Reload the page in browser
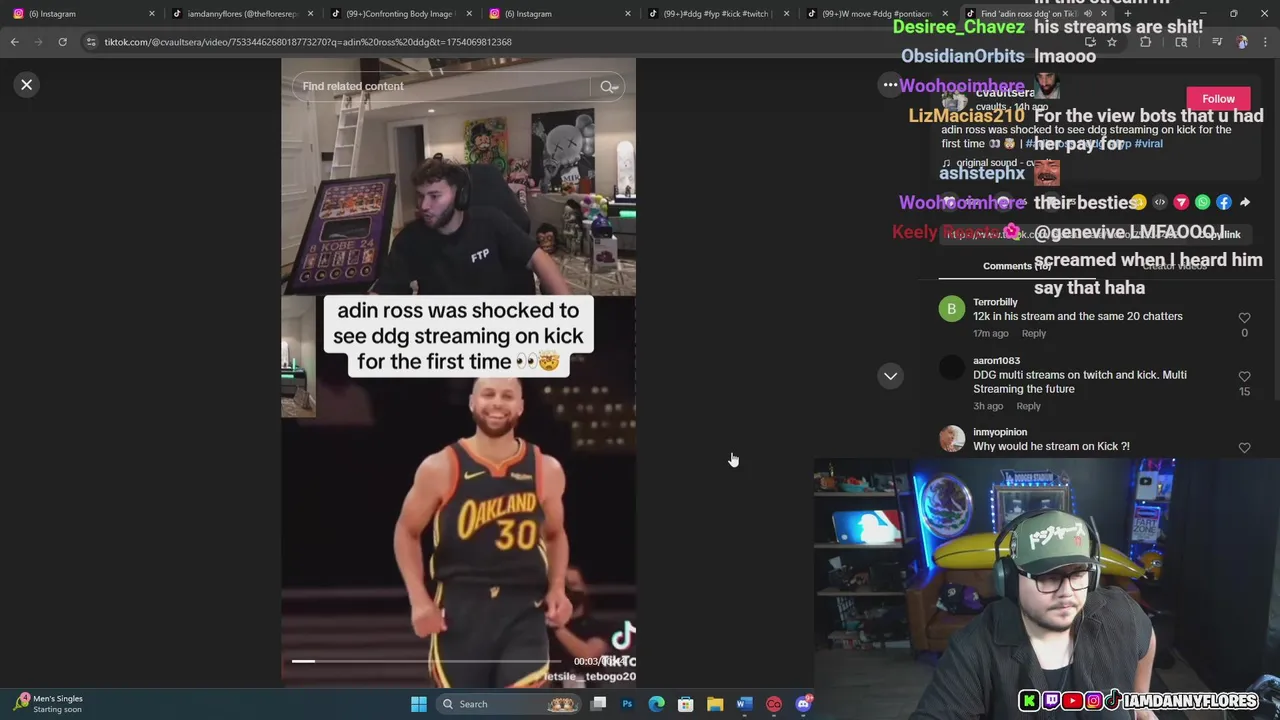The image size is (1280, 720). 62,42
